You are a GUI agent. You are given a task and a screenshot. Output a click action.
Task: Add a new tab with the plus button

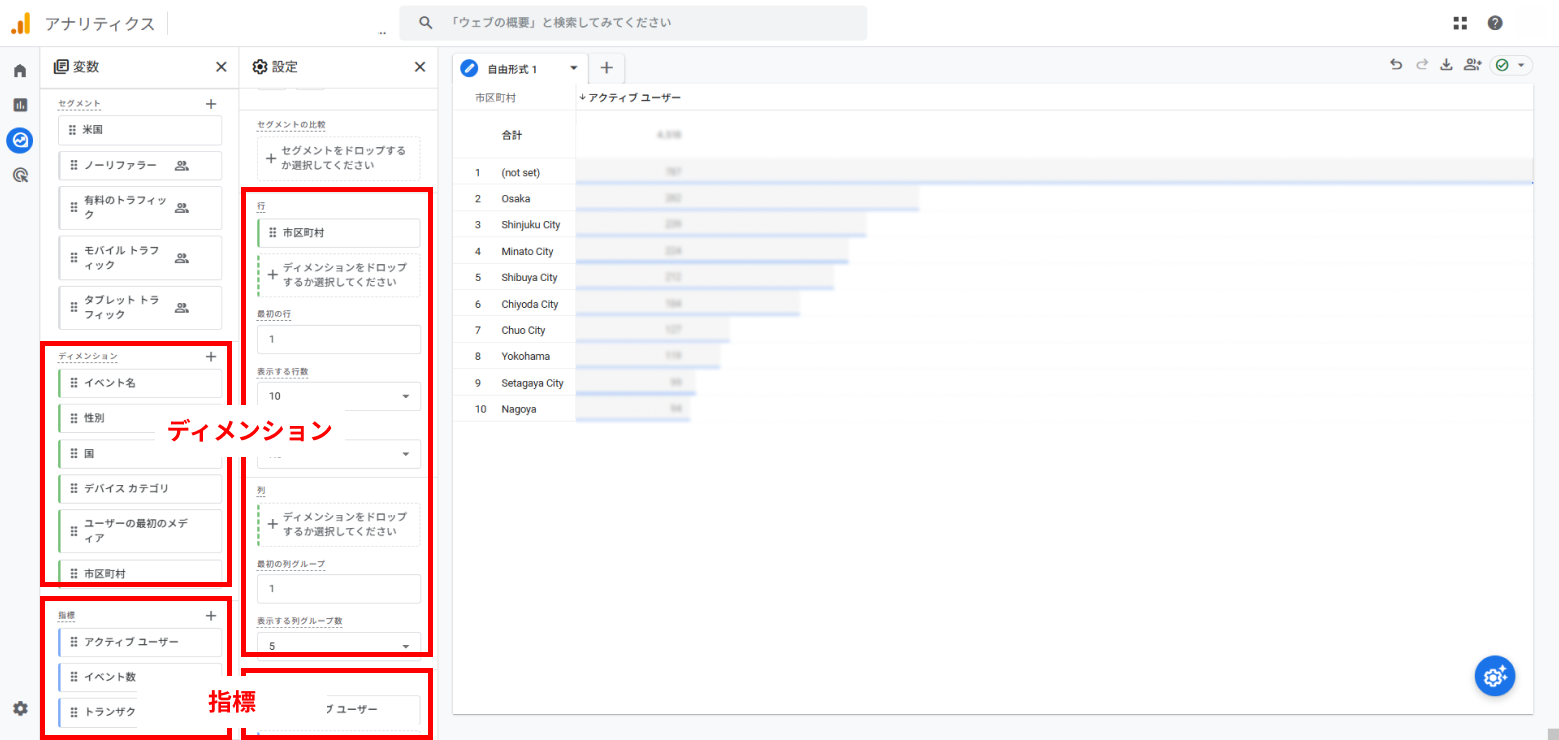pyautogui.click(x=606, y=68)
